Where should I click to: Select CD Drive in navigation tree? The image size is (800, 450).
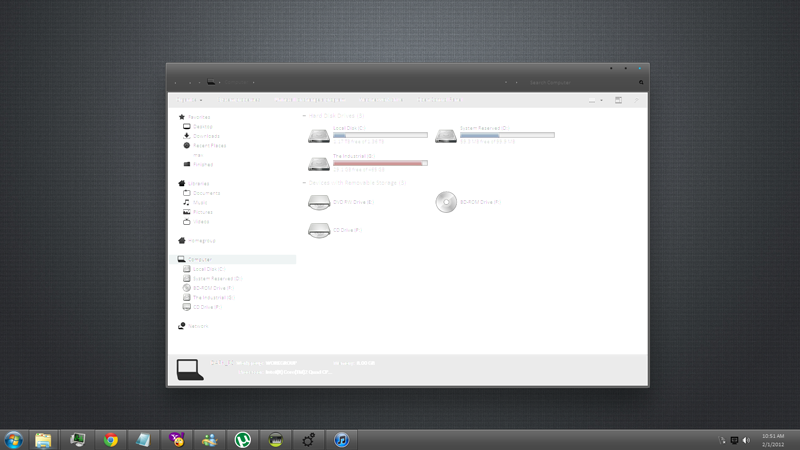207,307
